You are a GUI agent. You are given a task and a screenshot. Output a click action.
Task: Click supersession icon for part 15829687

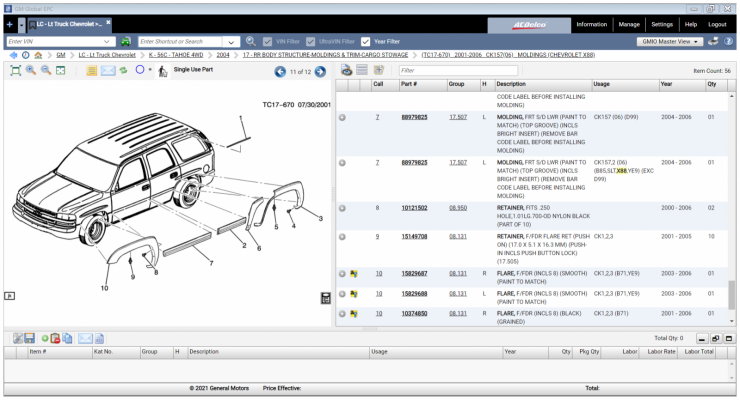pyautogui.click(x=354, y=274)
